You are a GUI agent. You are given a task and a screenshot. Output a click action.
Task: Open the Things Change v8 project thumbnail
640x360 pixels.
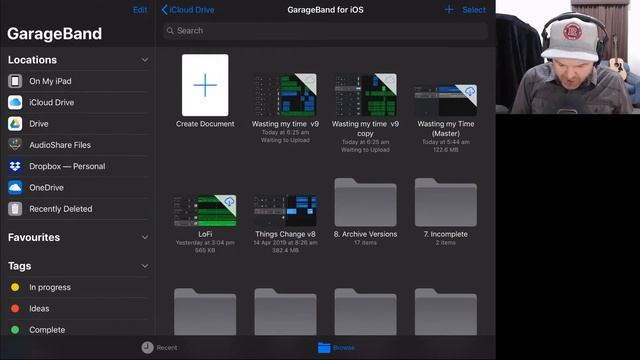(x=285, y=210)
